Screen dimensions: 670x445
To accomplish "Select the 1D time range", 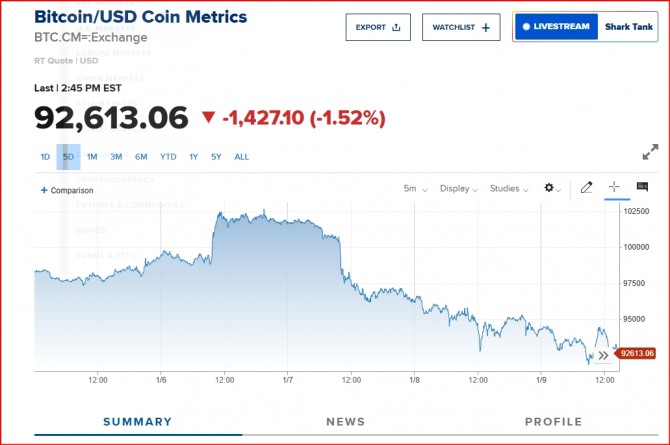I will (45, 157).
